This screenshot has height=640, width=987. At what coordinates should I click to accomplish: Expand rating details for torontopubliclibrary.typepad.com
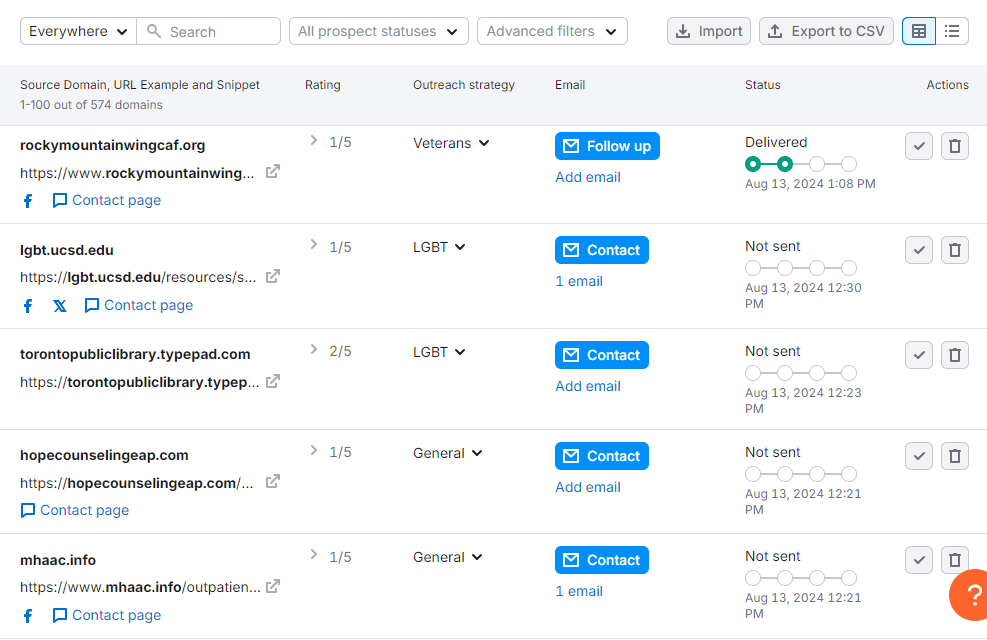coord(313,349)
